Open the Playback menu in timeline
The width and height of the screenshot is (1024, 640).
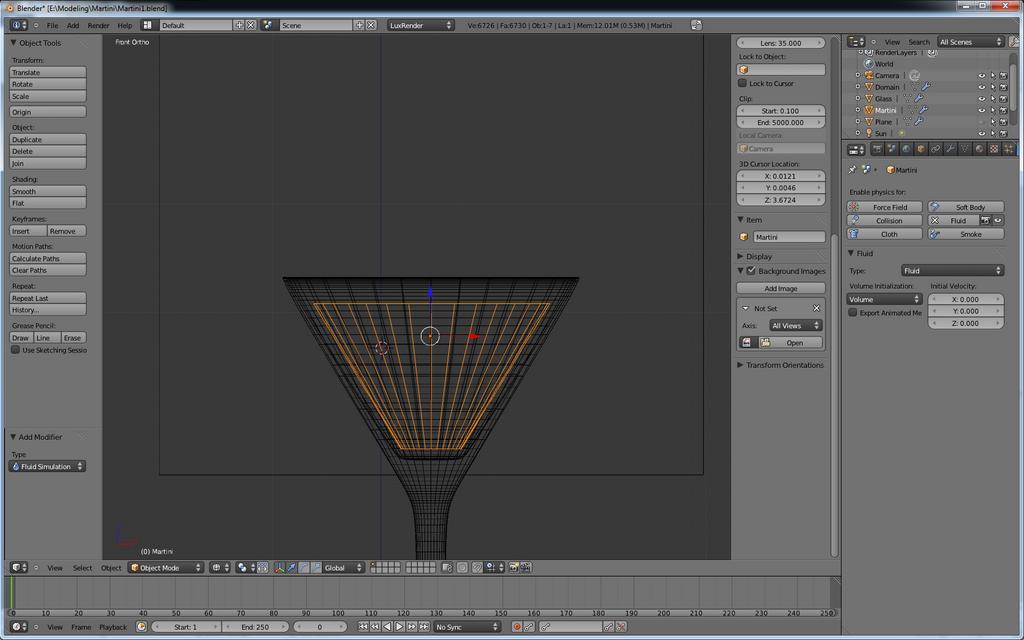click(113, 627)
